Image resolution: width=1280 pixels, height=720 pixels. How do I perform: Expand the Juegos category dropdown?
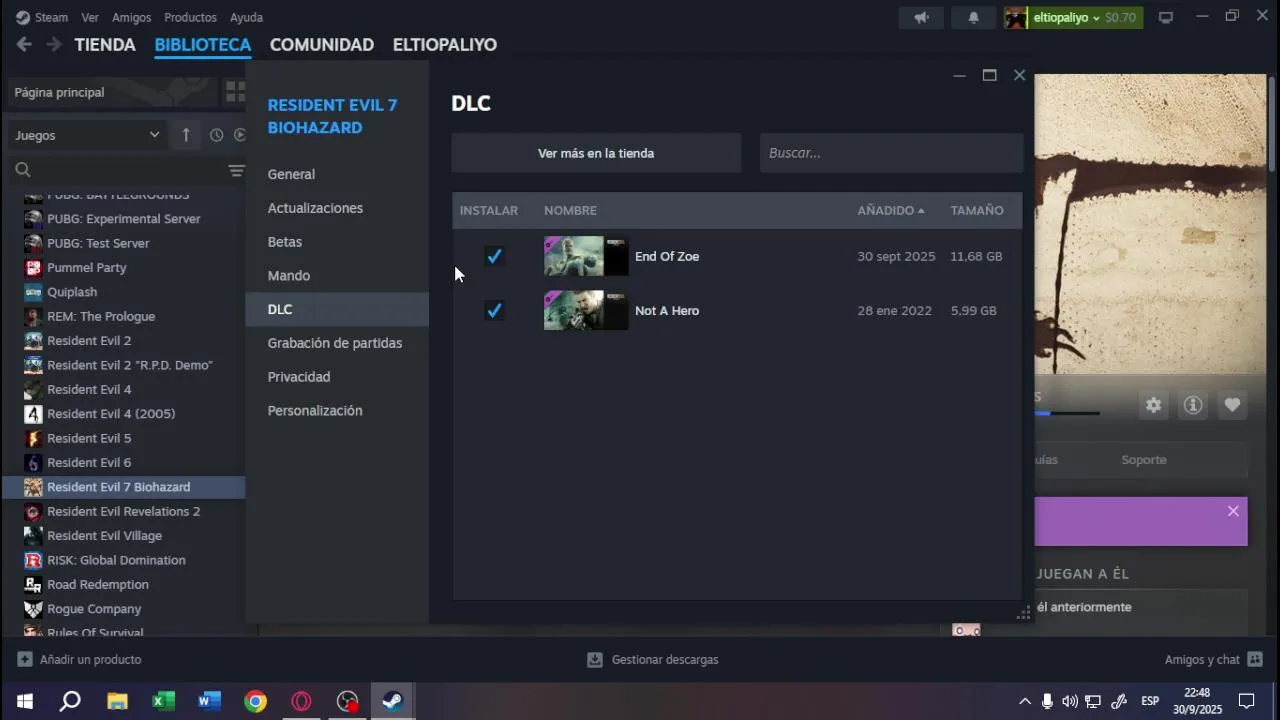[x=87, y=135]
